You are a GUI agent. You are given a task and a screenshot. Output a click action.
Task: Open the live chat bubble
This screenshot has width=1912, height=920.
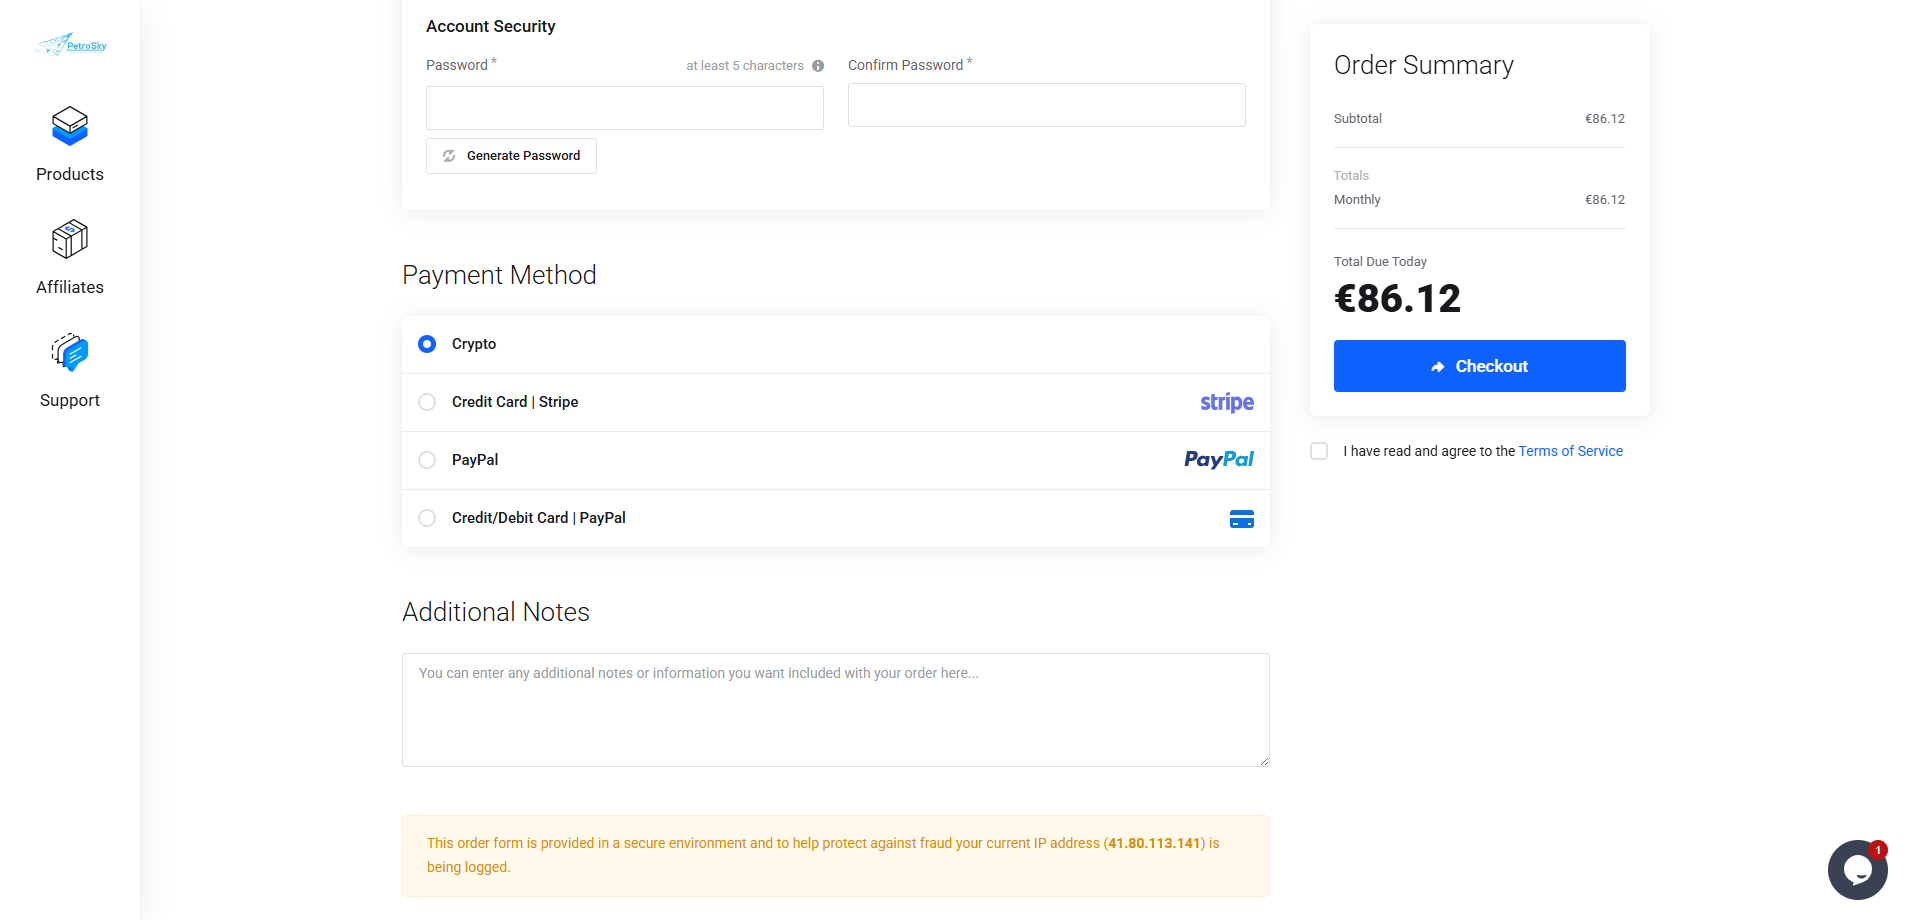pos(1857,870)
